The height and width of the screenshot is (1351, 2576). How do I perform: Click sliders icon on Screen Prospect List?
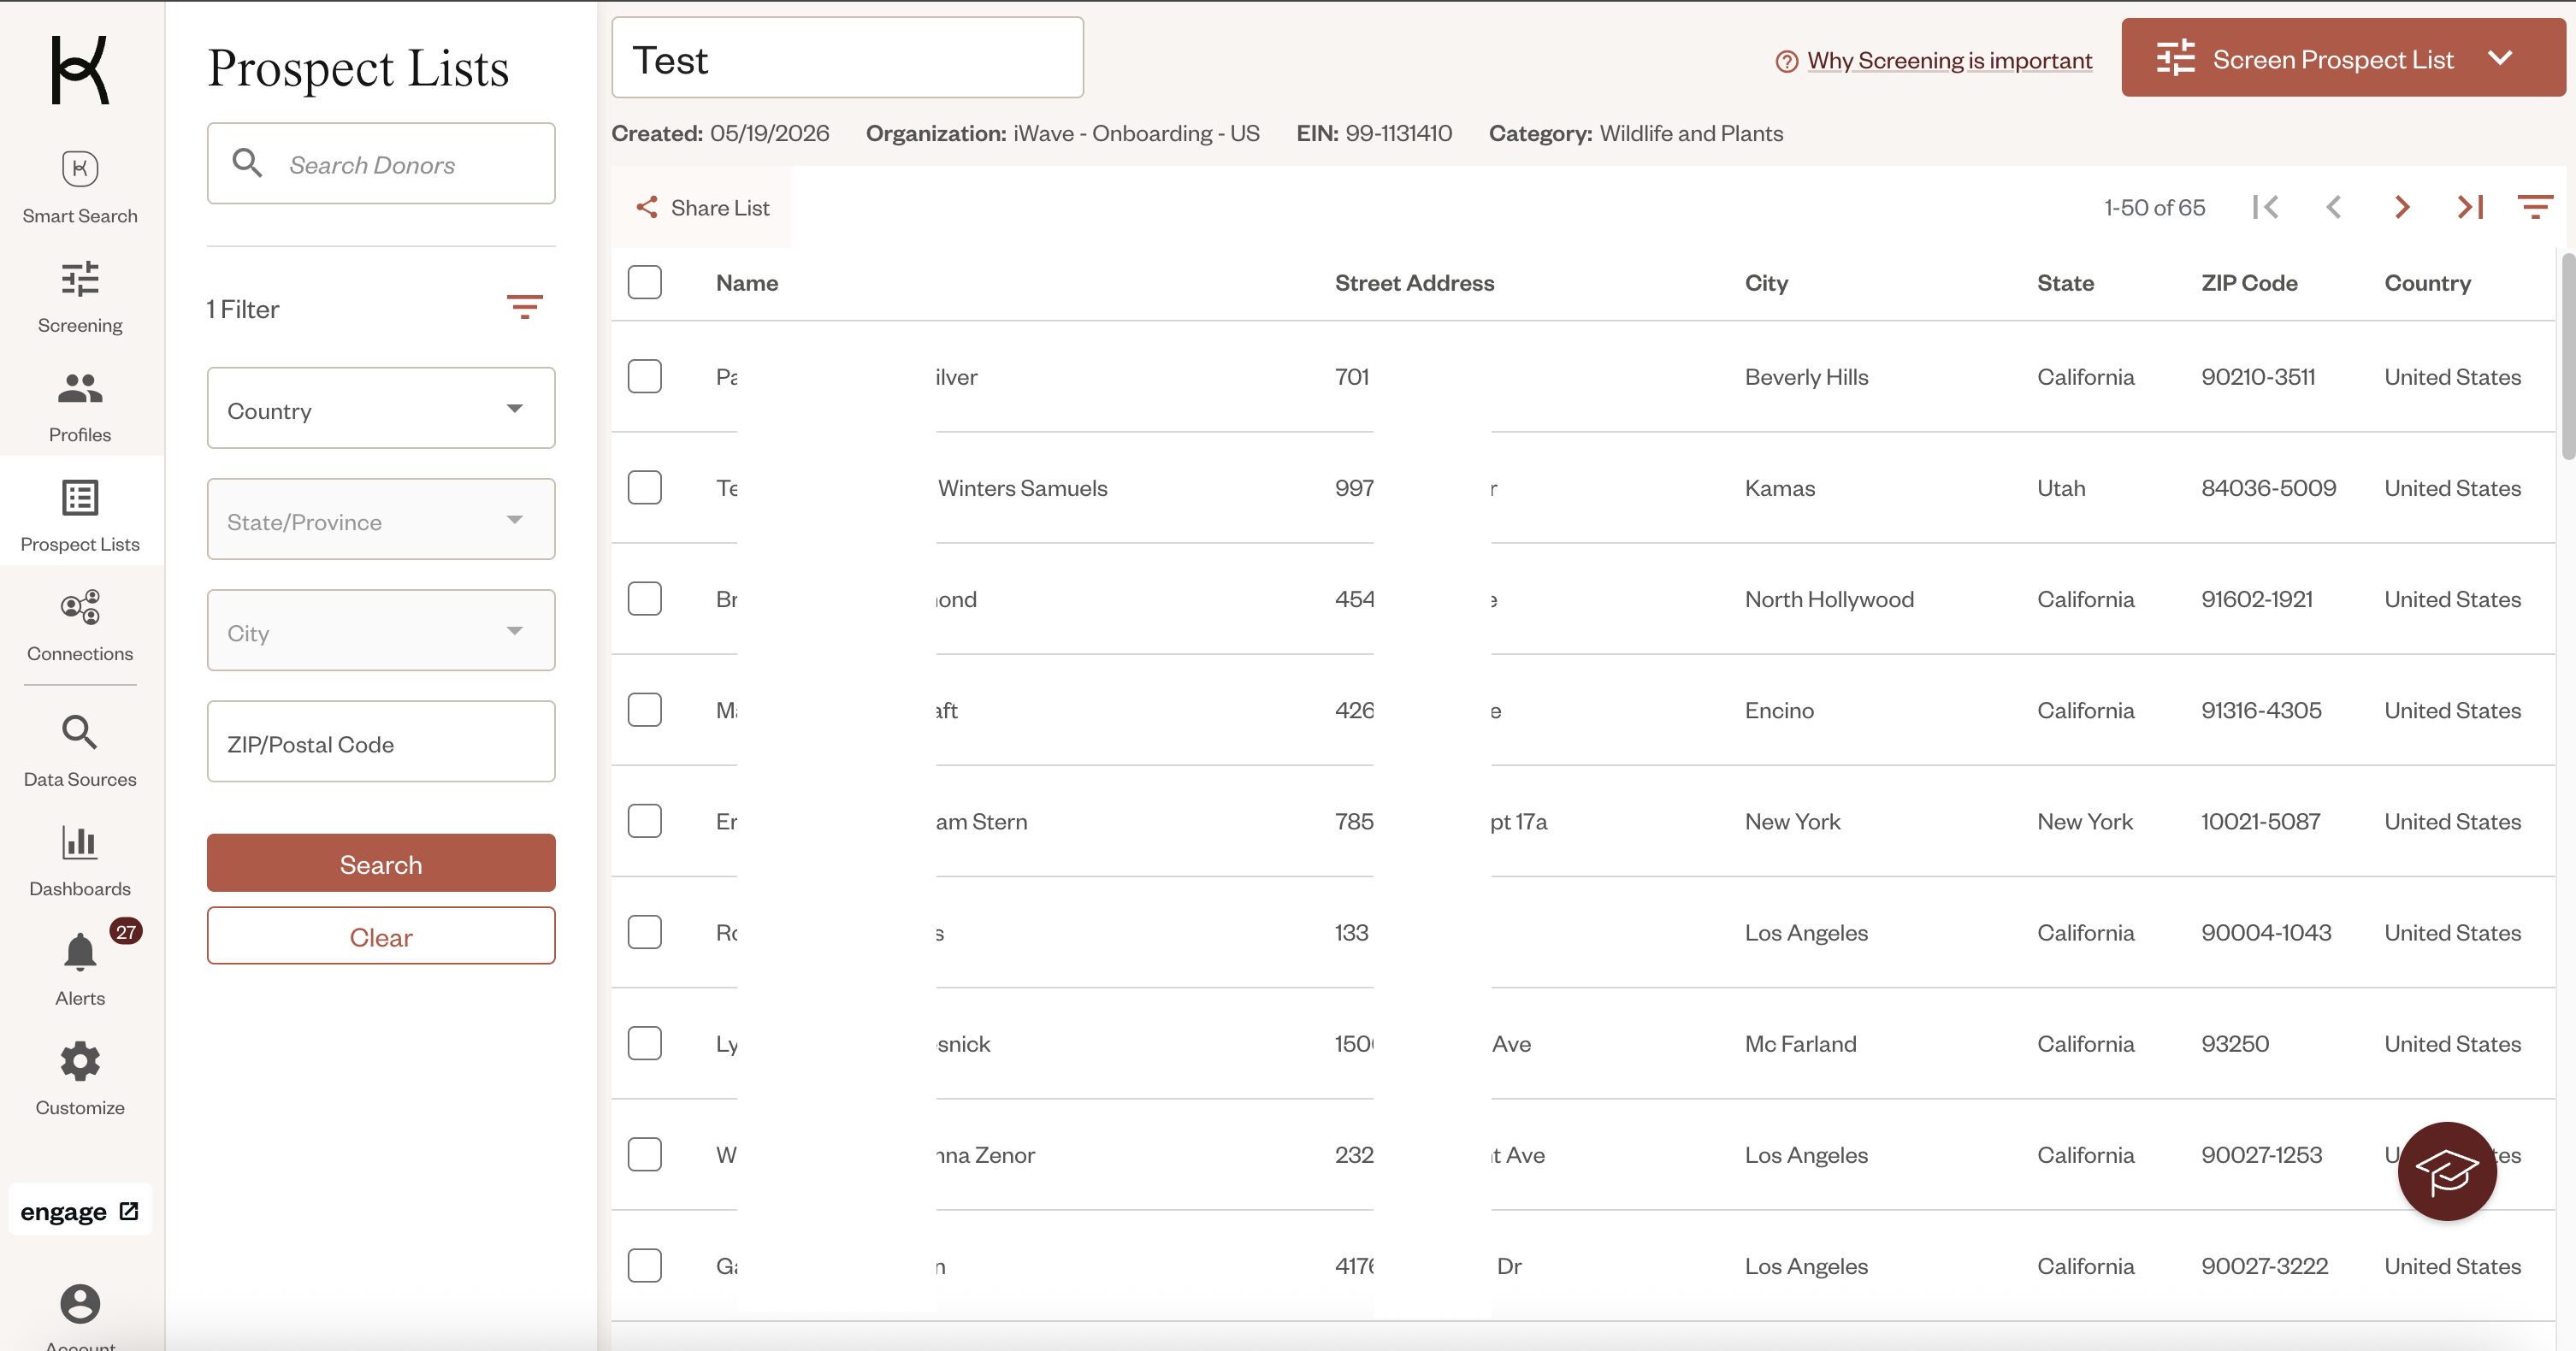tap(2175, 58)
